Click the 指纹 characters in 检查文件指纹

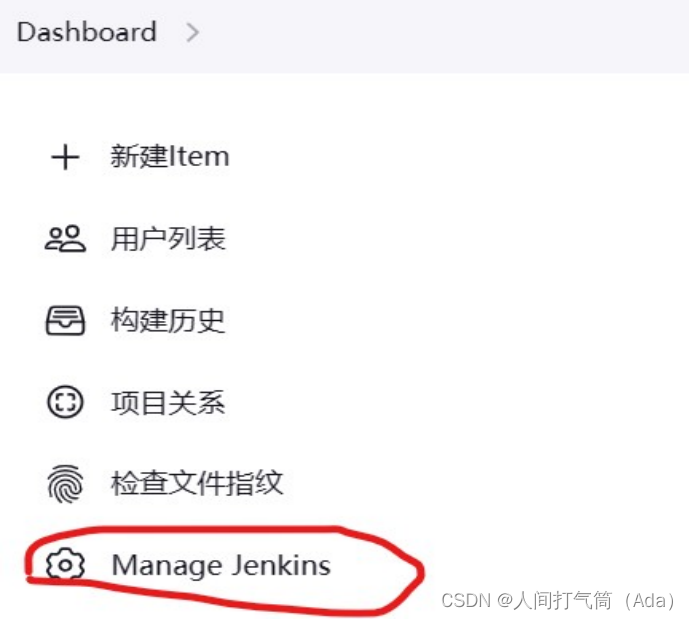click(x=254, y=483)
